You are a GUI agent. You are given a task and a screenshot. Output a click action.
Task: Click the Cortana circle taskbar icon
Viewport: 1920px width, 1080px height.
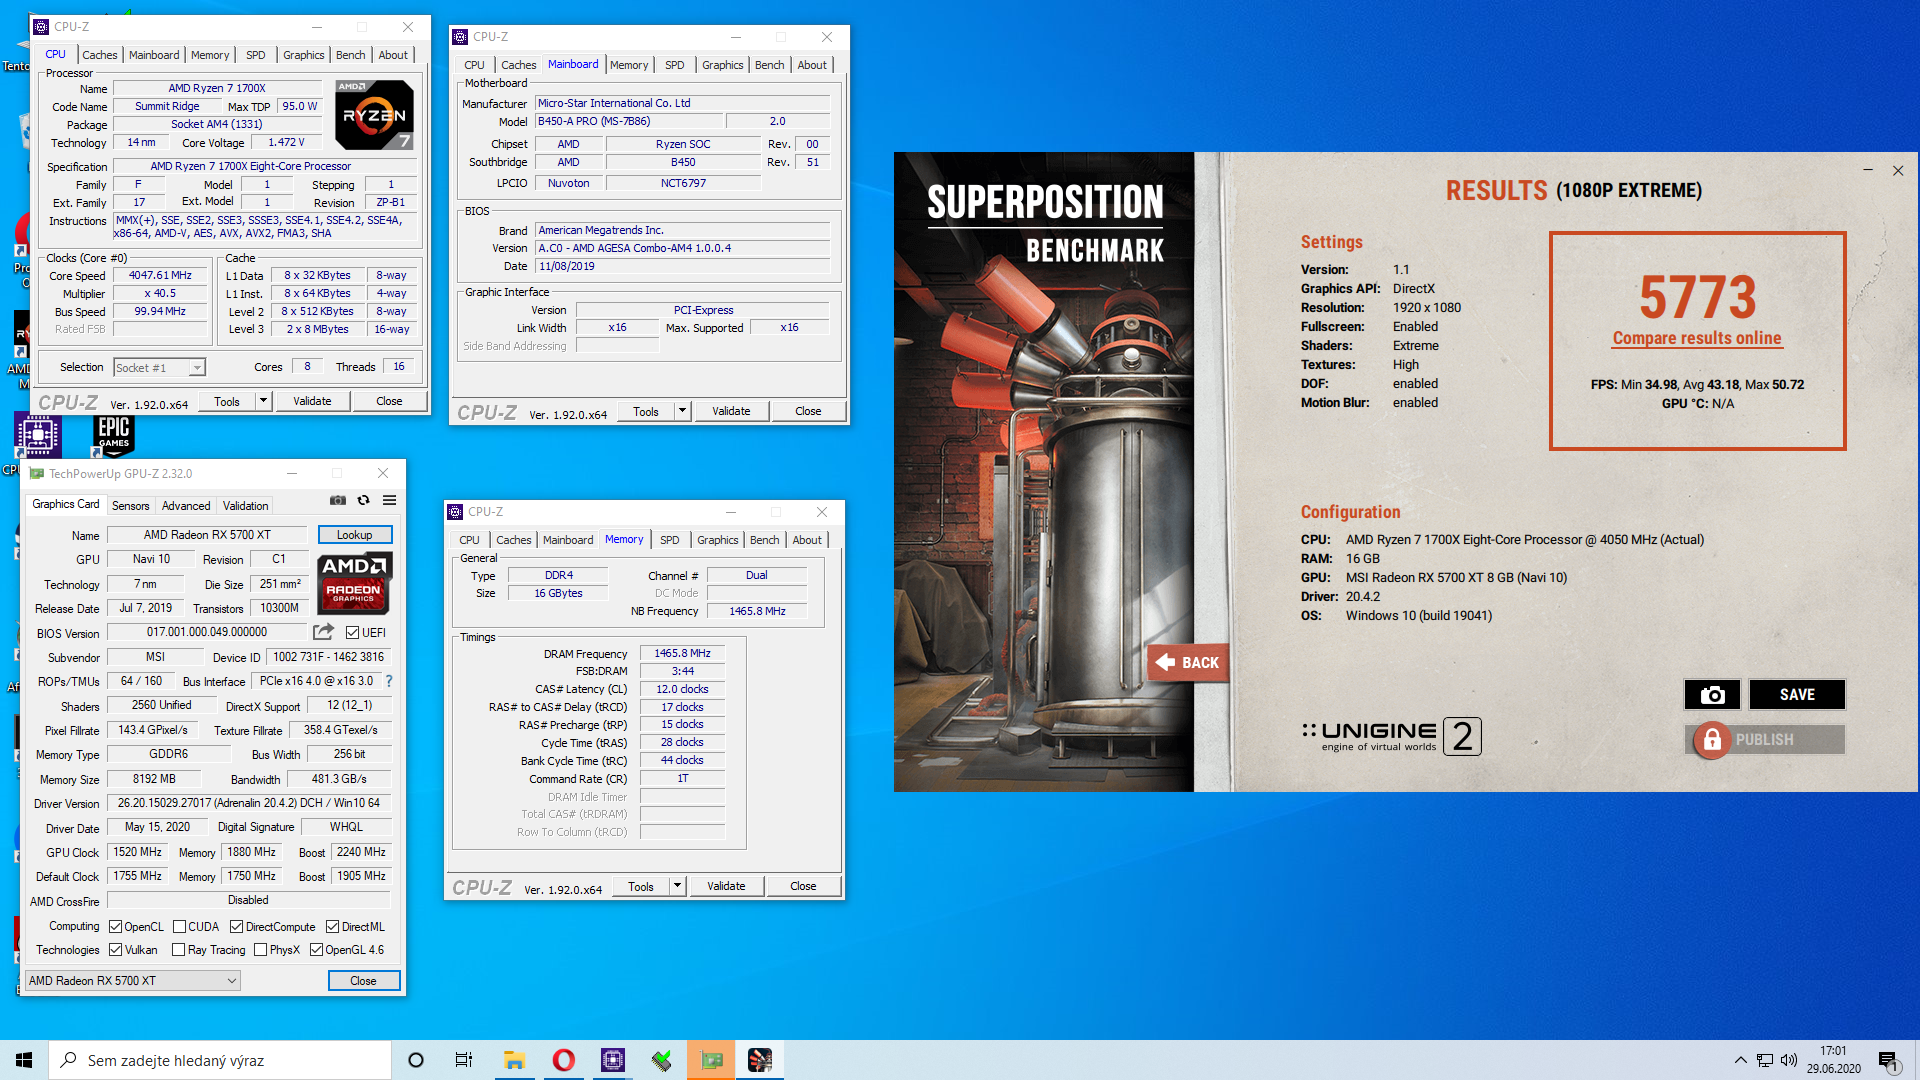coord(416,1060)
